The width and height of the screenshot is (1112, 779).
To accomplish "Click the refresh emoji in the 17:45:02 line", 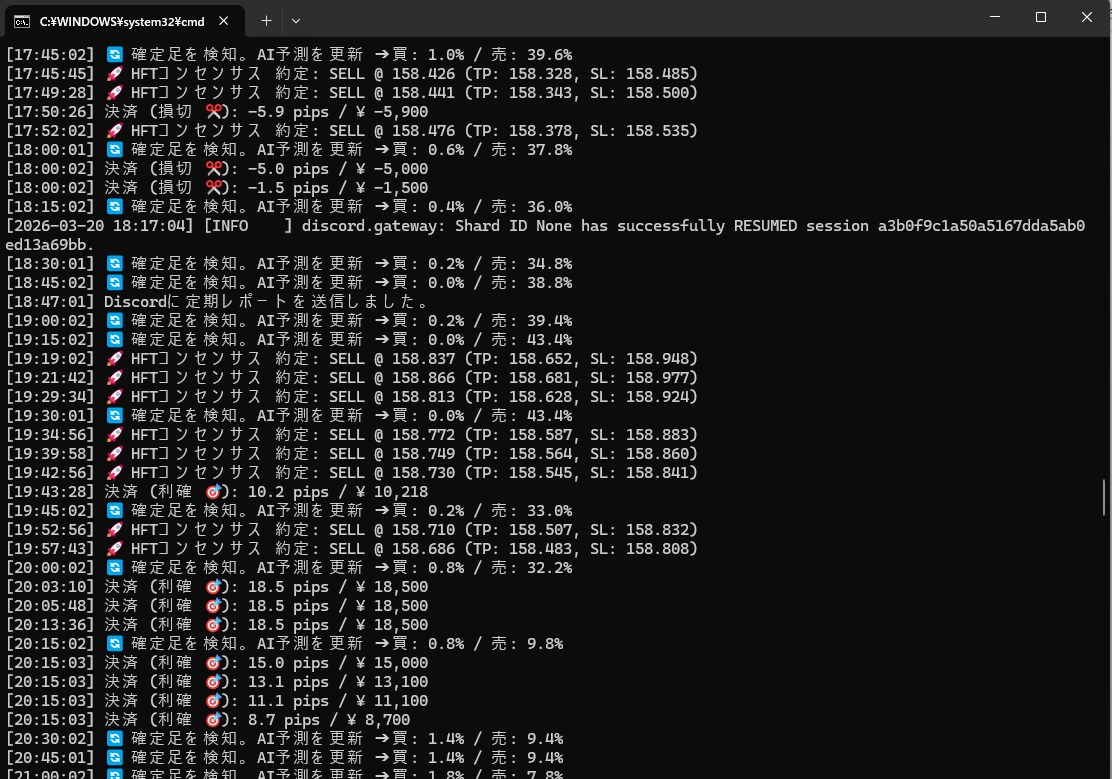I will pos(114,55).
